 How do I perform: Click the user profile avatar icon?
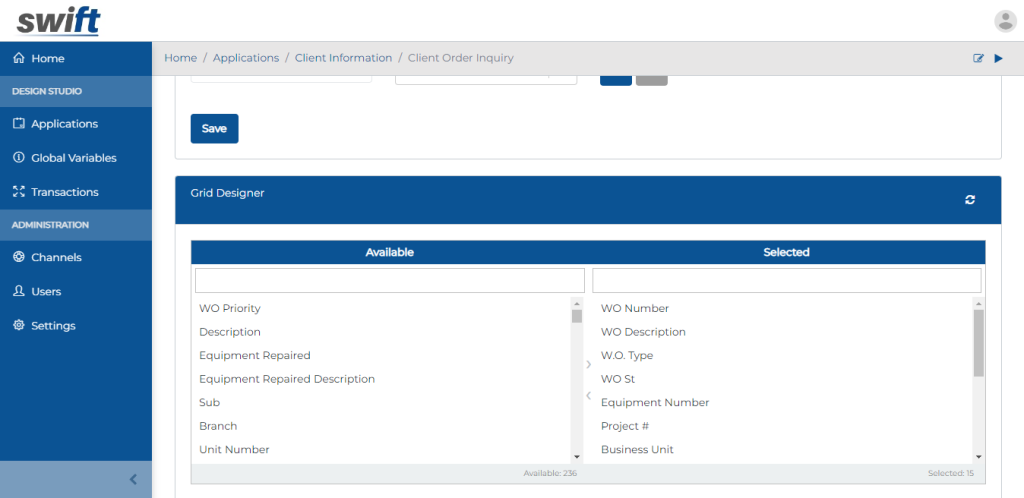[x=1005, y=21]
